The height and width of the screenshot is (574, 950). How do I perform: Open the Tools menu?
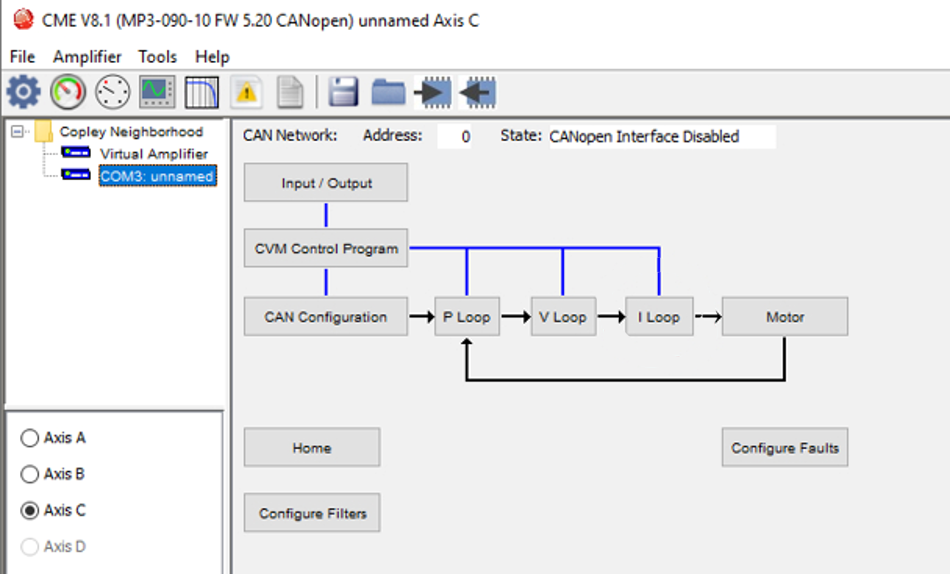coord(158,57)
